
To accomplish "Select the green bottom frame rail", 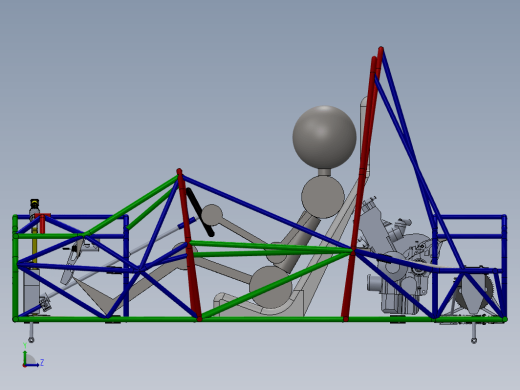I will coord(260,319).
